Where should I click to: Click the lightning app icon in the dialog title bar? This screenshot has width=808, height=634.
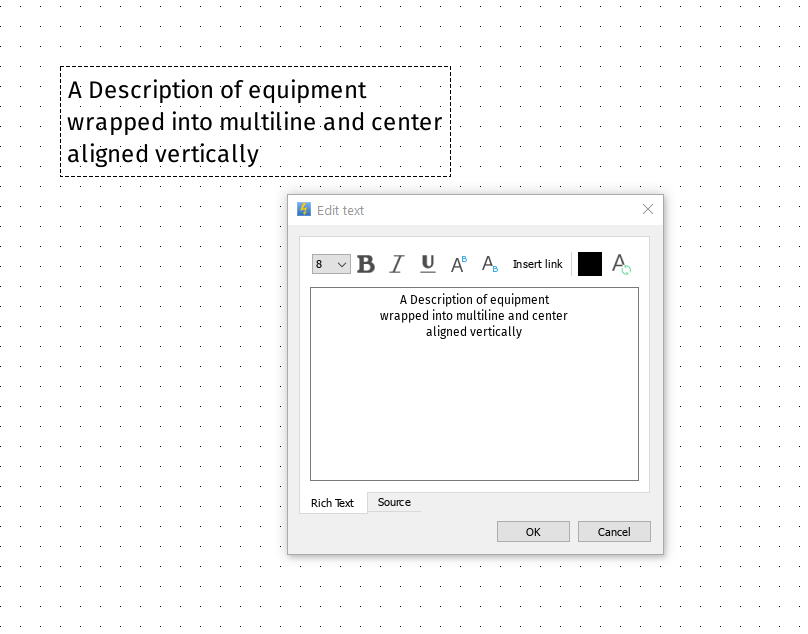[304, 210]
